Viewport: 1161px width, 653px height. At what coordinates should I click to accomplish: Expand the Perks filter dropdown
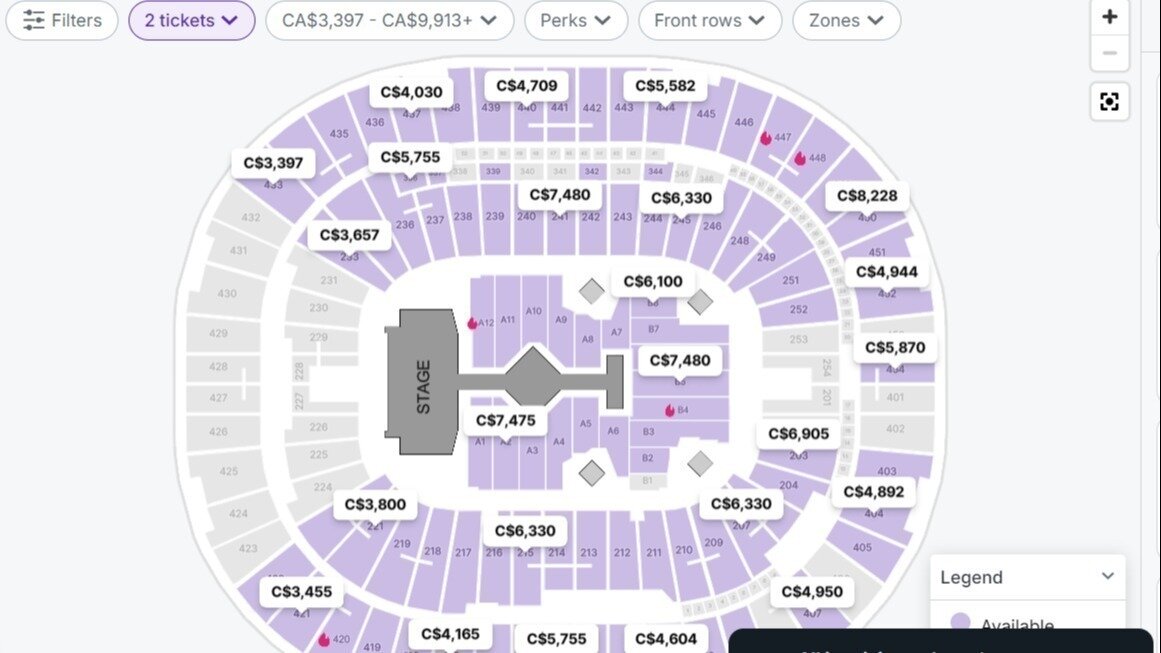point(575,20)
